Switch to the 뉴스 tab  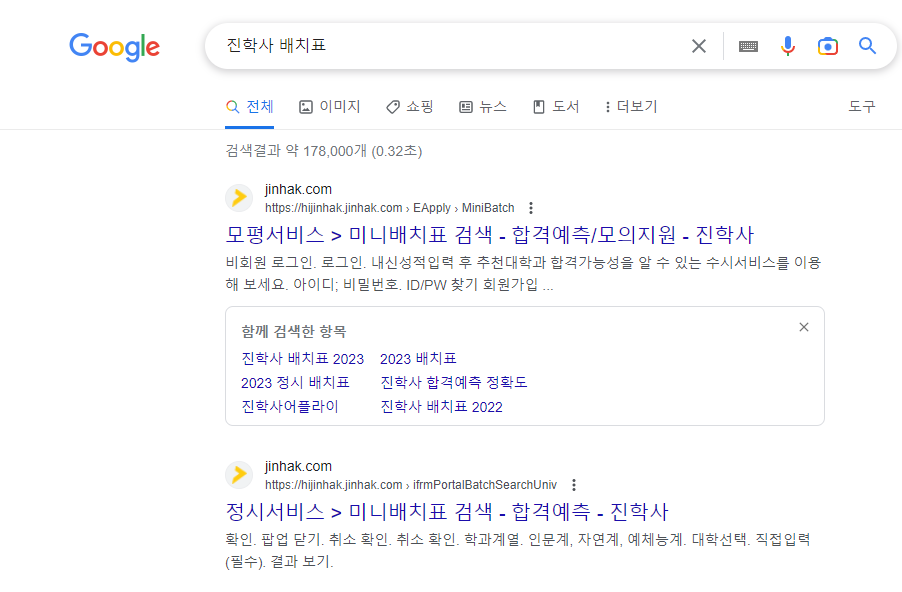483,106
